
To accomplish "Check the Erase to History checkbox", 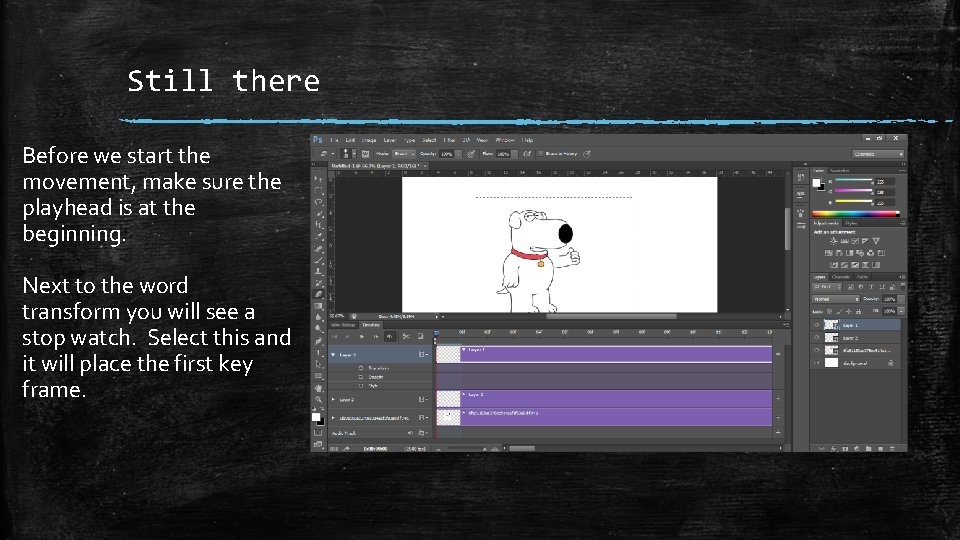I will click(541, 154).
